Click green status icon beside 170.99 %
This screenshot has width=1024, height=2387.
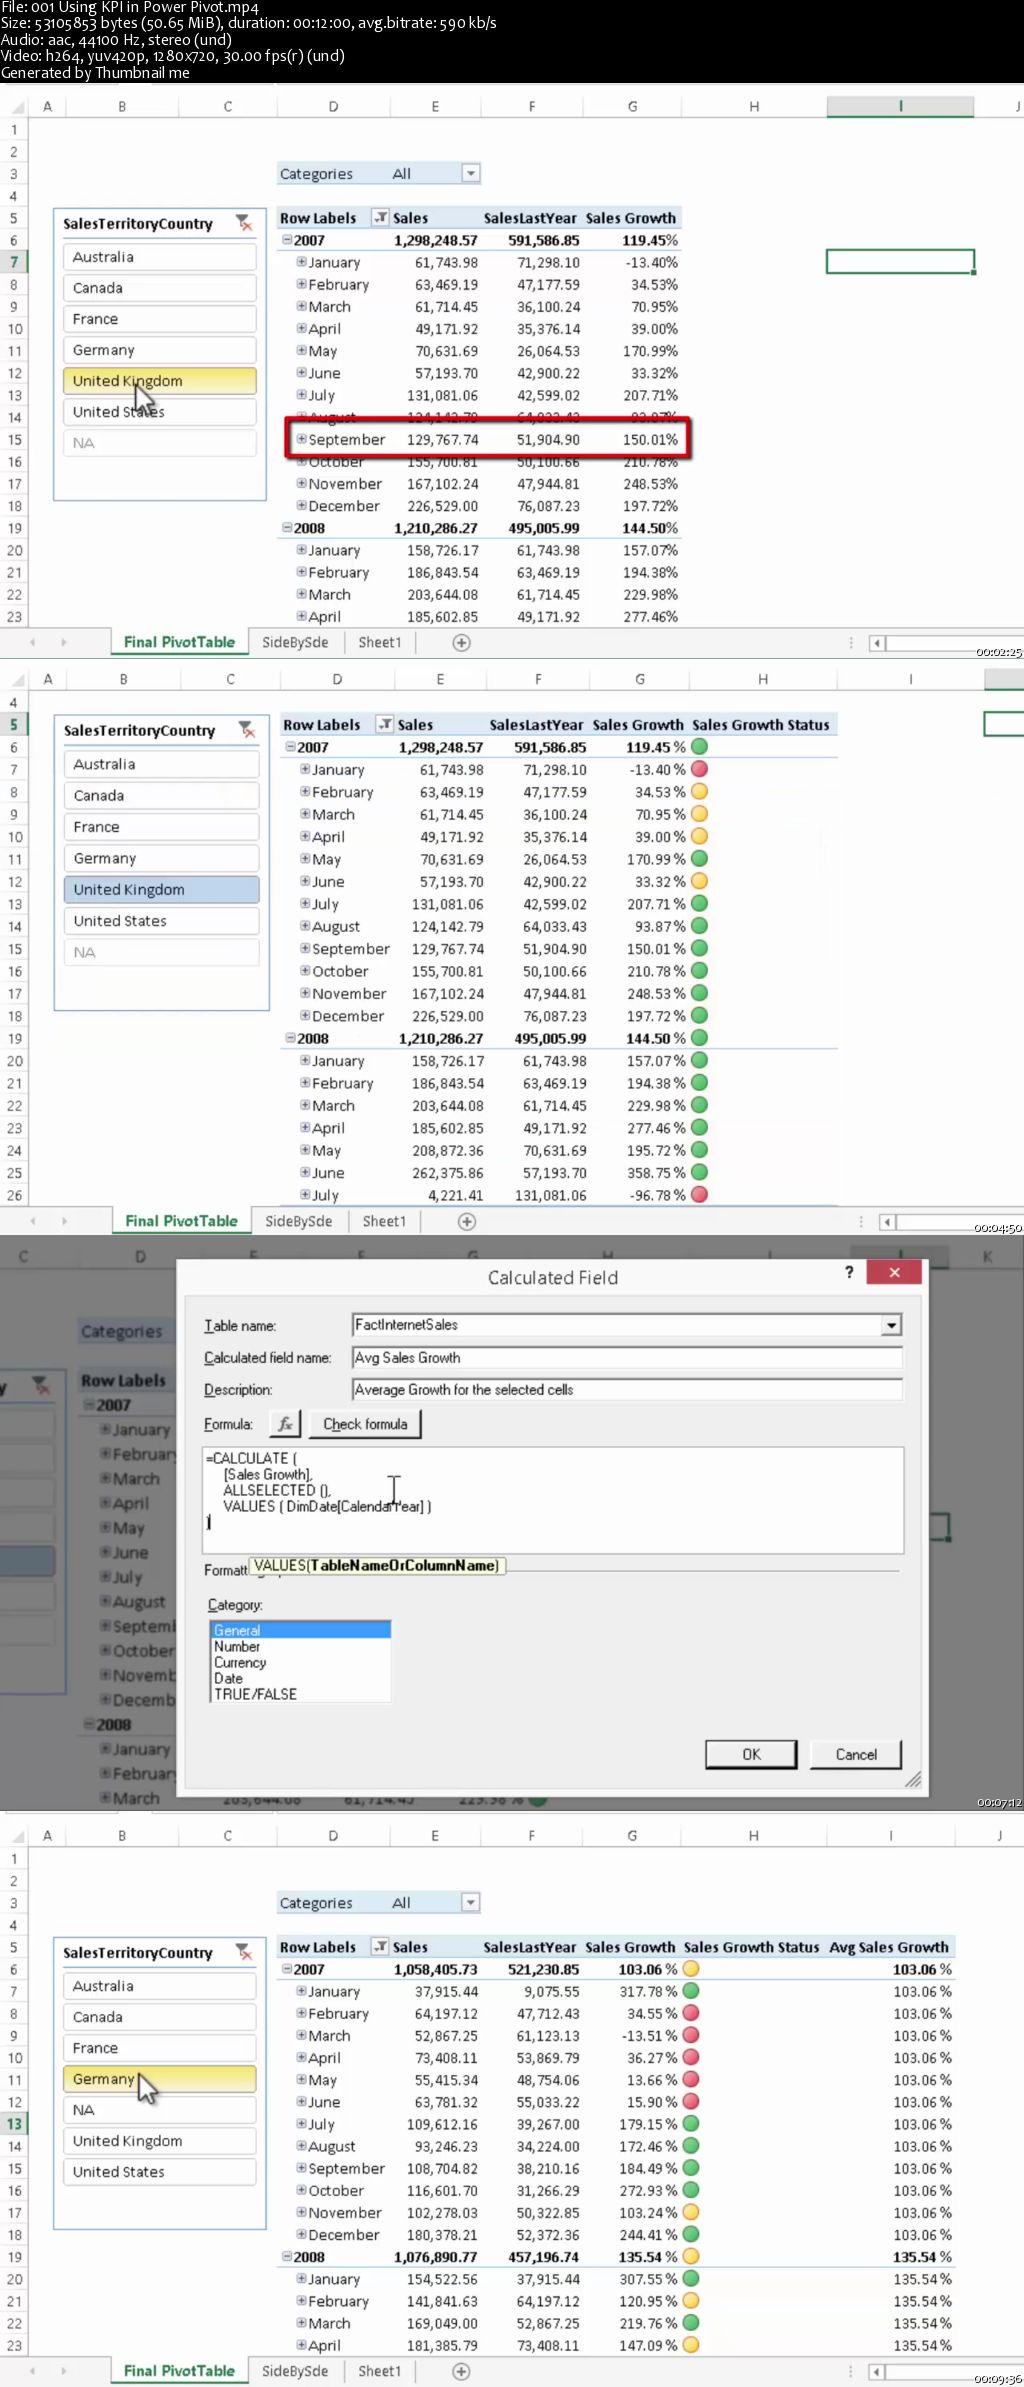(700, 859)
